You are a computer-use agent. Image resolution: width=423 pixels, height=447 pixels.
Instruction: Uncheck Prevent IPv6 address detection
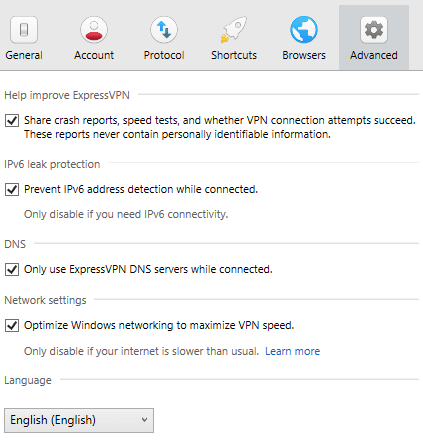click(x=12, y=190)
